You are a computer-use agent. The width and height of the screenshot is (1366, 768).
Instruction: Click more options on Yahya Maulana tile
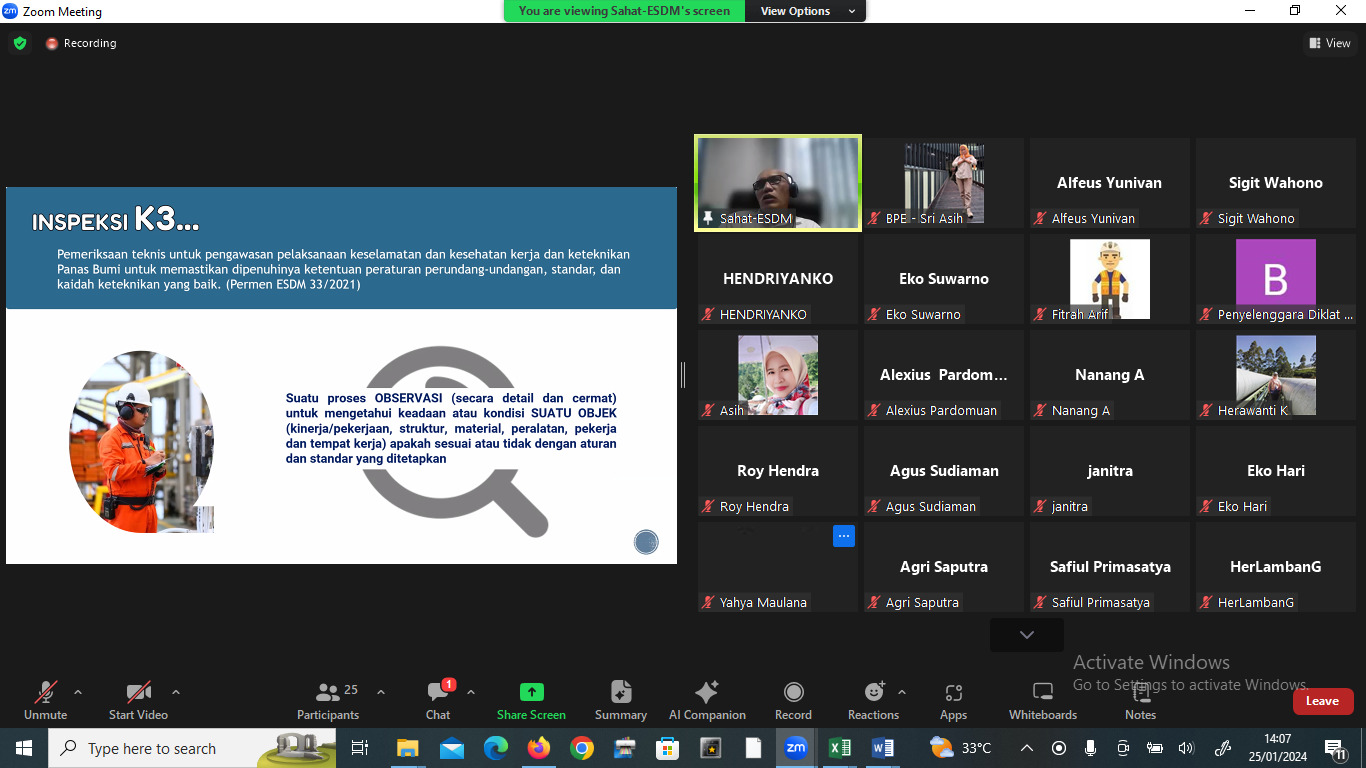[x=844, y=536]
